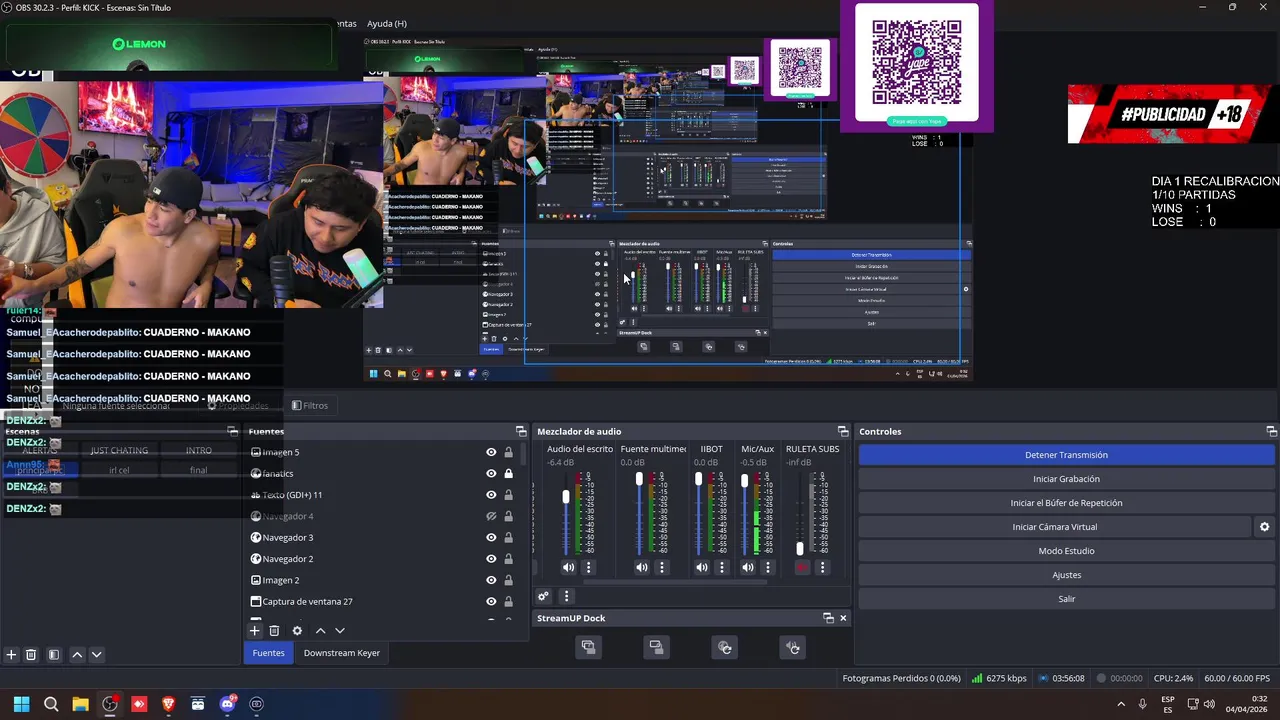Undock the Controles panel
The height and width of the screenshot is (720, 1280).
pos(1271,432)
